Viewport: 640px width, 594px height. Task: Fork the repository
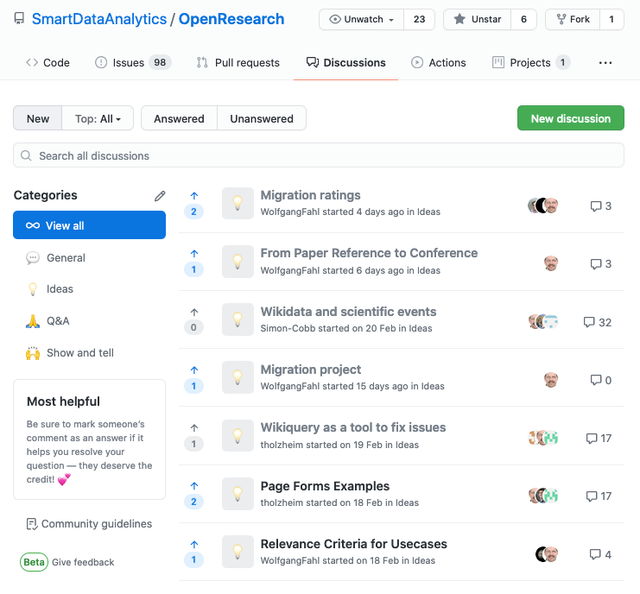(x=573, y=19)
